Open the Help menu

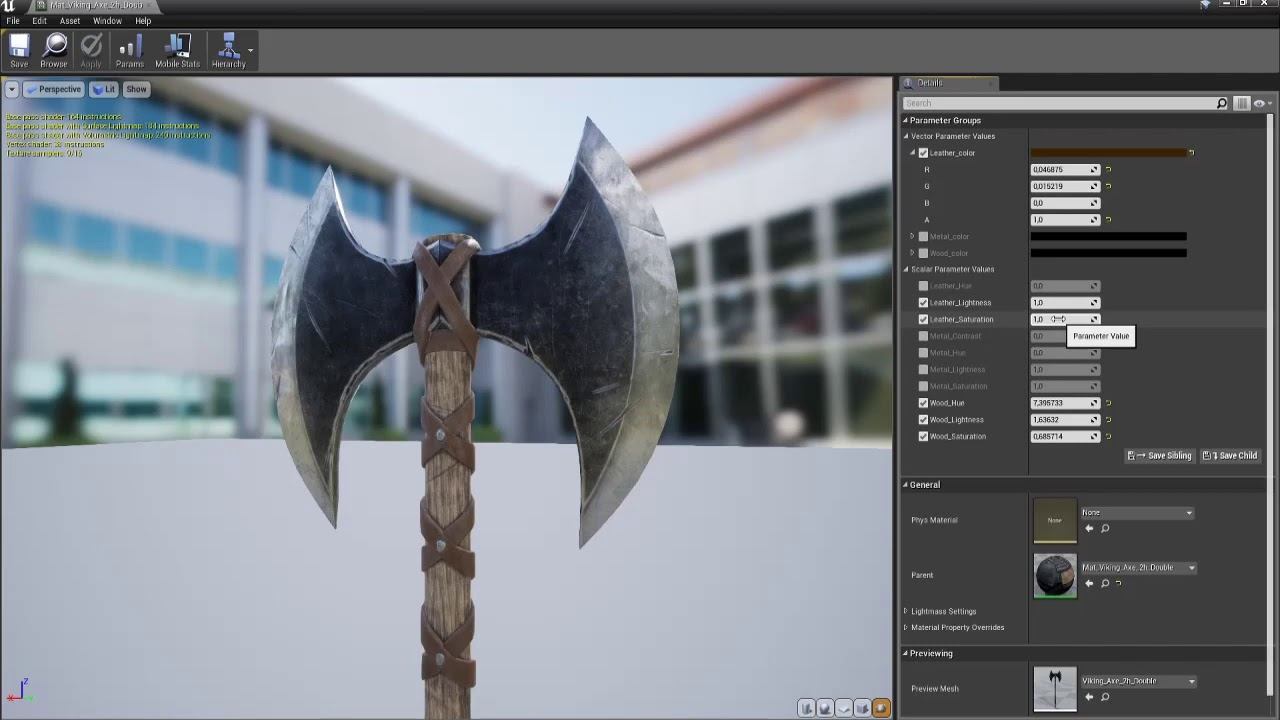point(143,21)
